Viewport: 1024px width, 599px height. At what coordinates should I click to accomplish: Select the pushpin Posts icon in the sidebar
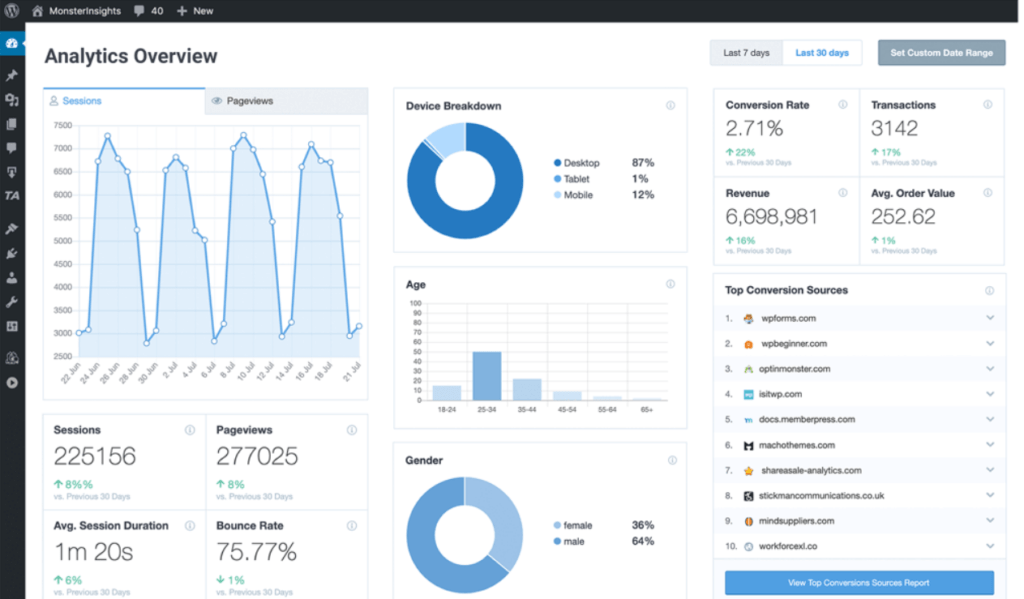[x=10, y=77]
